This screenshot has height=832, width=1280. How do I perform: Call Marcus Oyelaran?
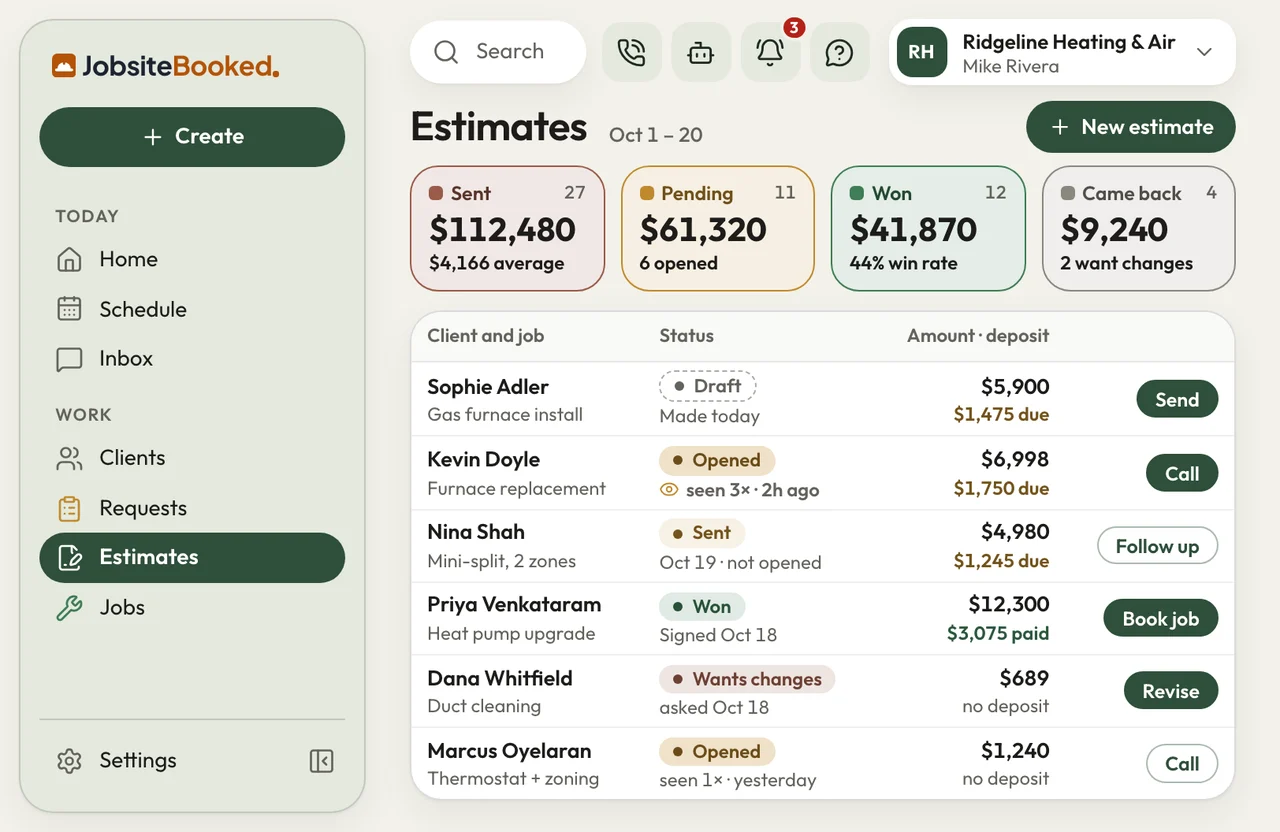pos(1182,764)
